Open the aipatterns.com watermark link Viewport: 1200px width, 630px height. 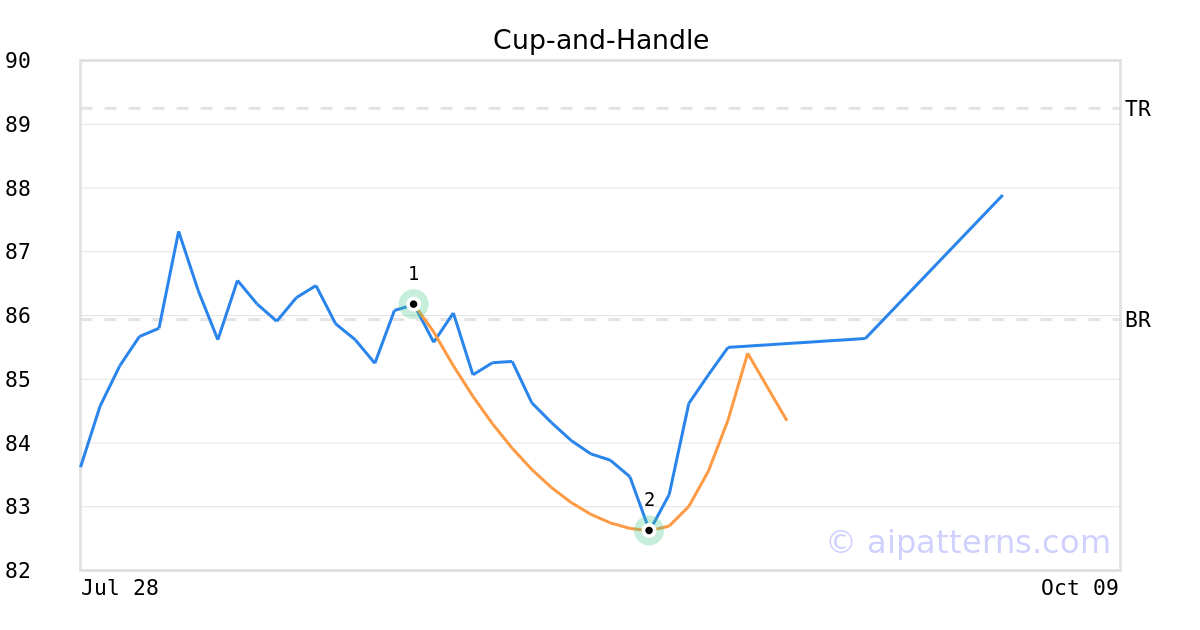tap(968, 542)
